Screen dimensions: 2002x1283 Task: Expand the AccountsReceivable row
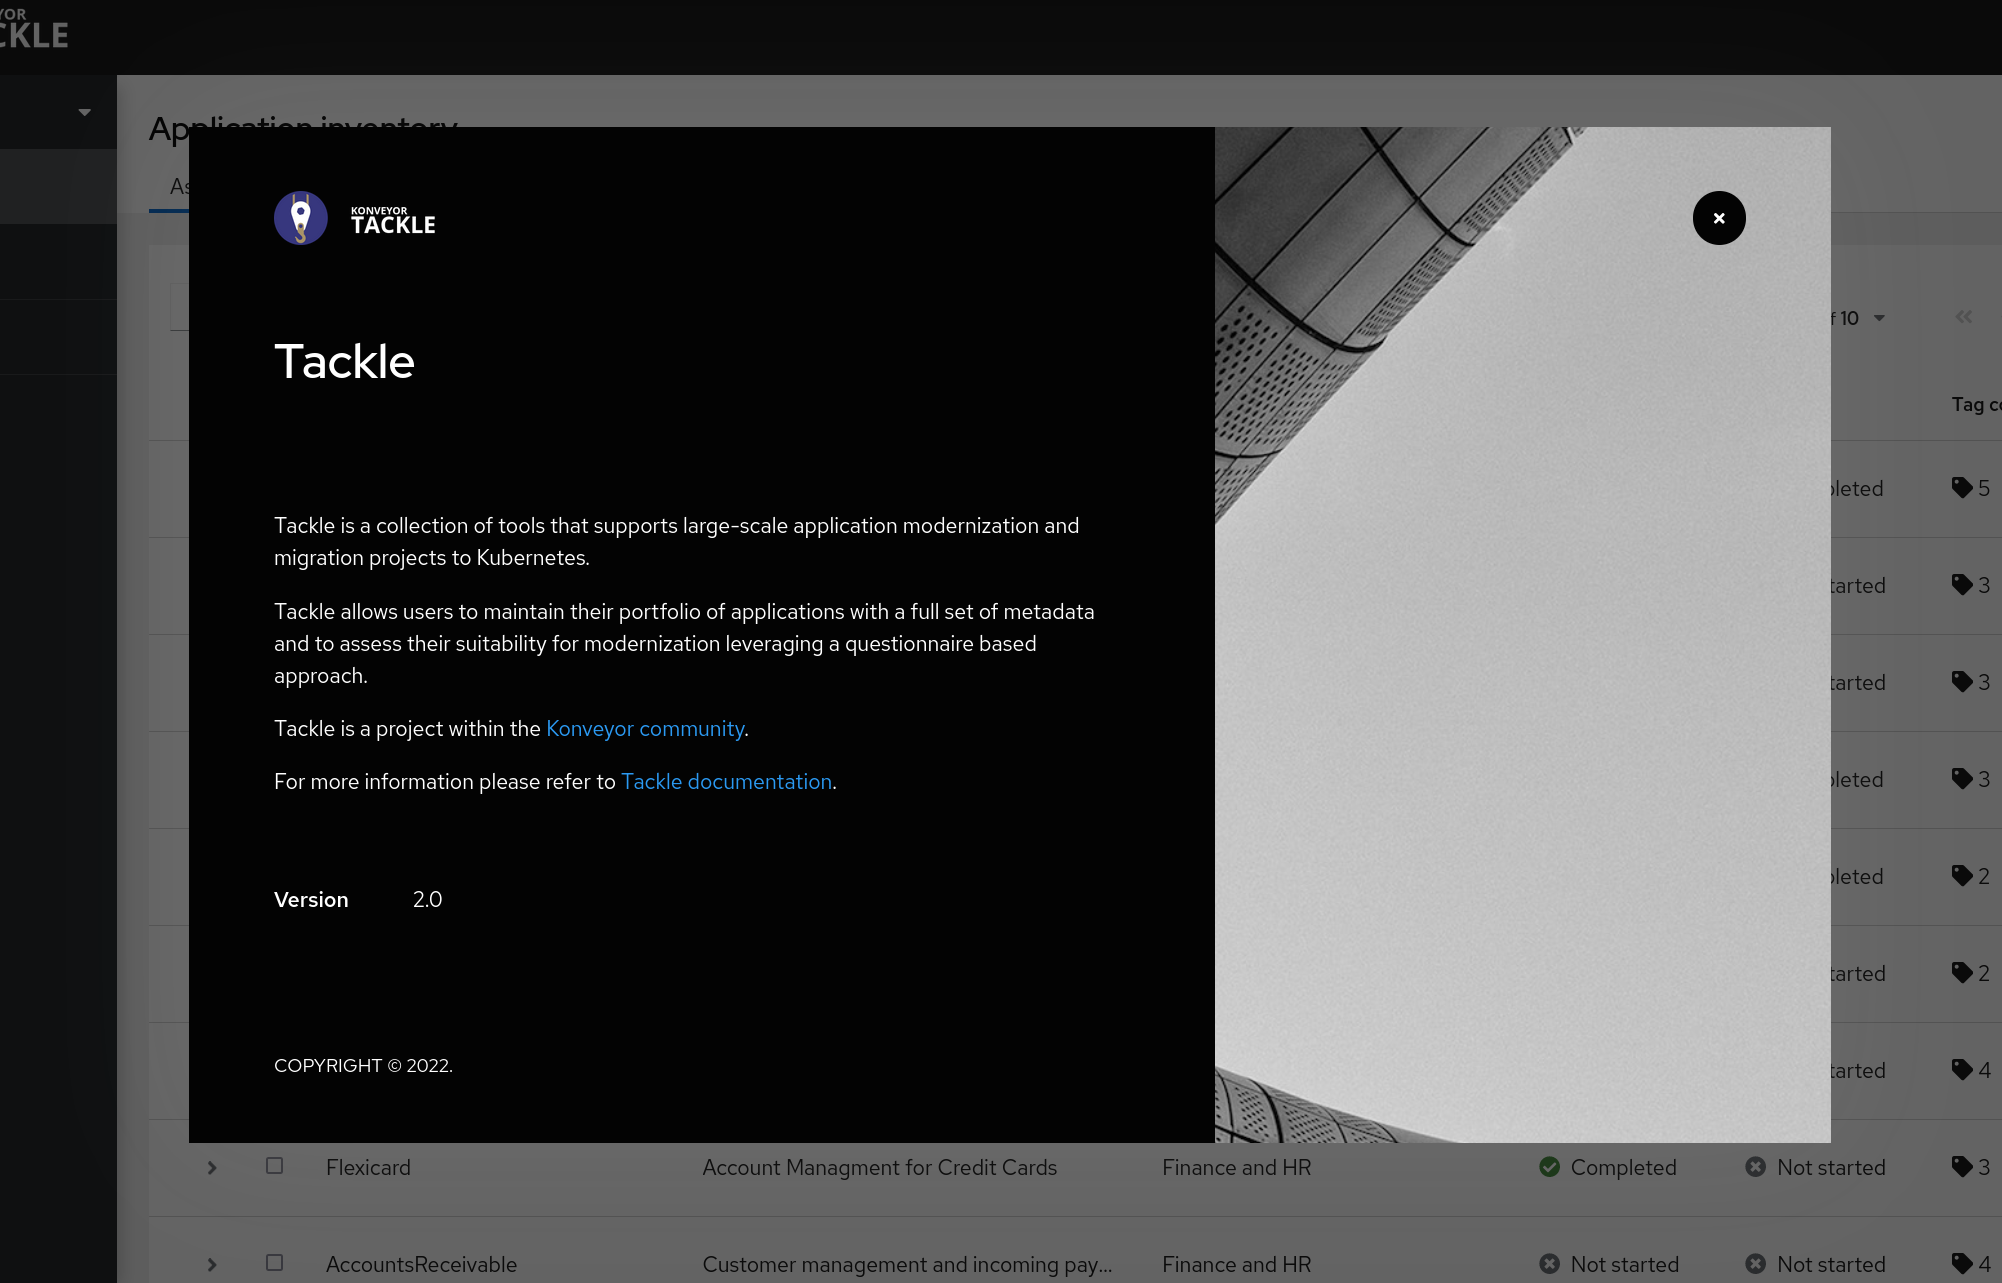click(212, 1264)
